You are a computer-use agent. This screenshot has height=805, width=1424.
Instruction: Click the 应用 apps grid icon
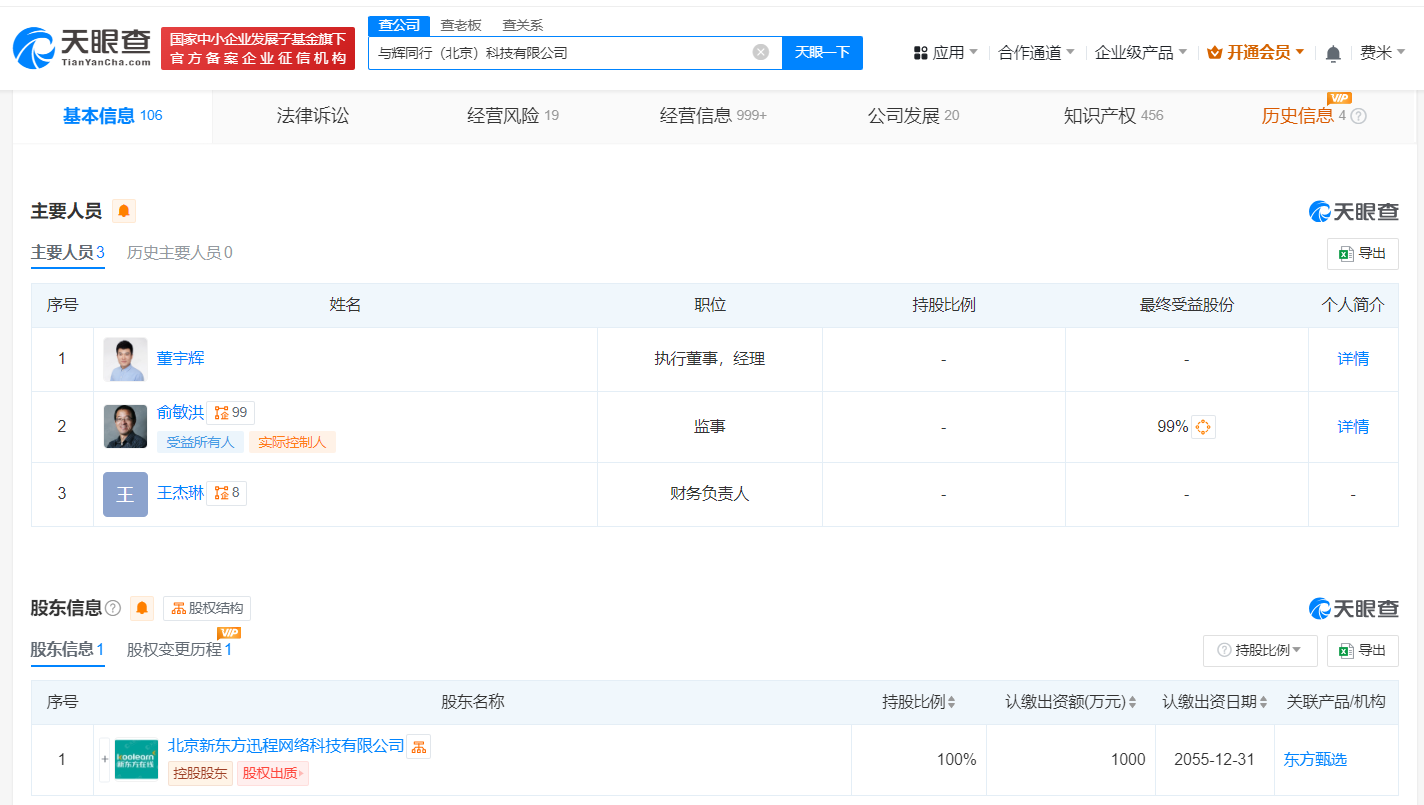tap(921, 52)
